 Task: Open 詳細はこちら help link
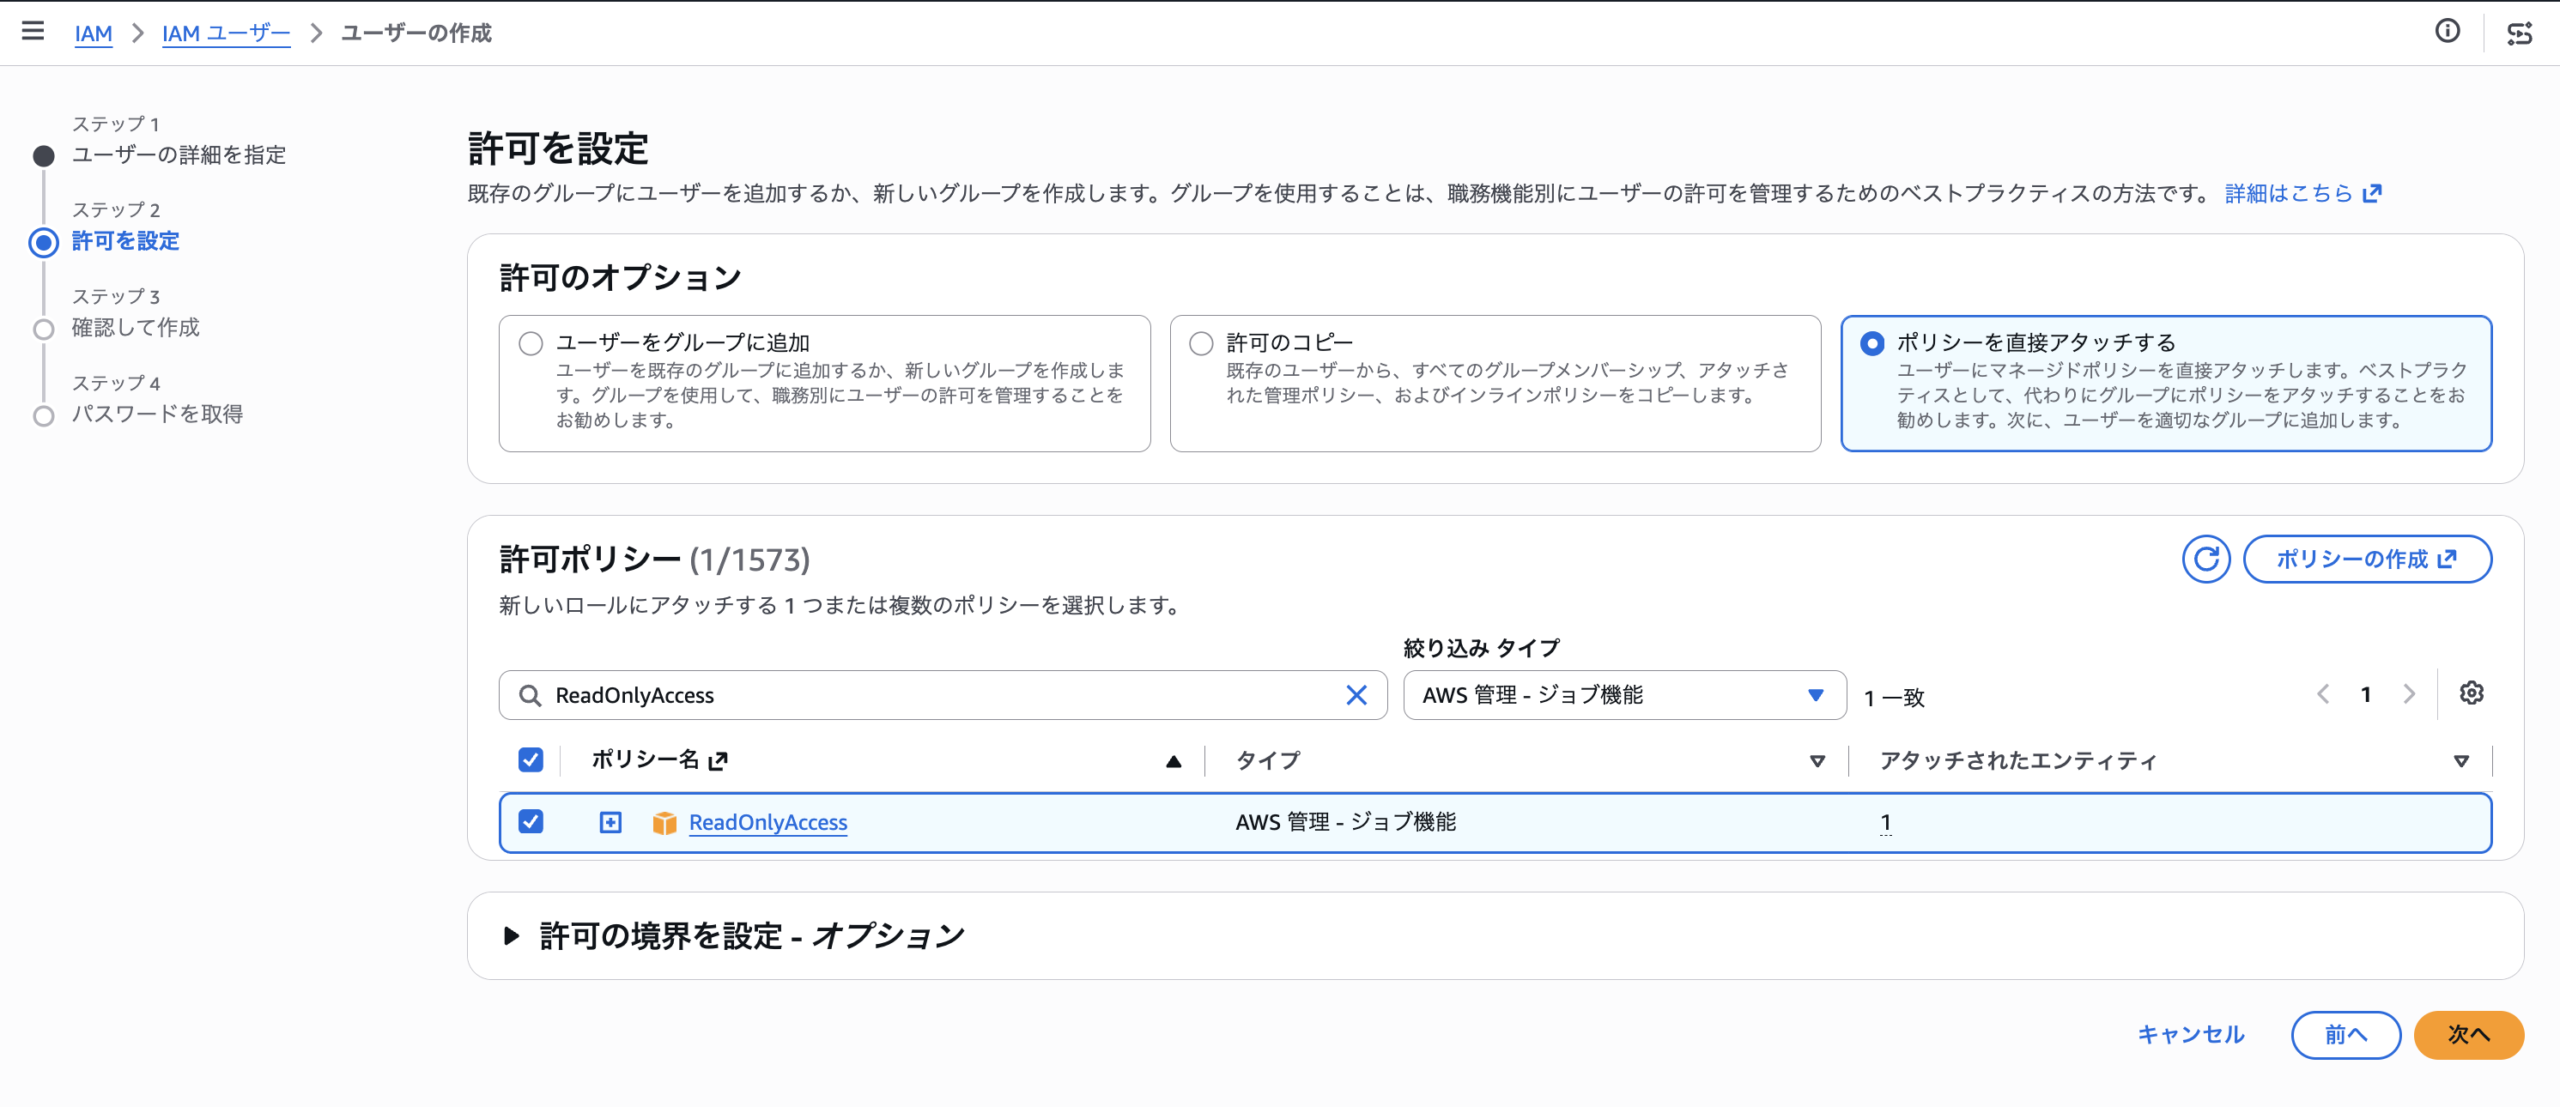pyautogui.click(x=2303, y=193)
